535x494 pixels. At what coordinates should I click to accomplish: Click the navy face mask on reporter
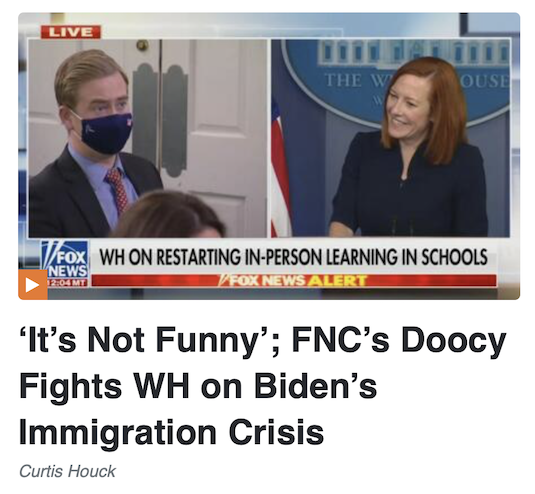coord(104,133)
